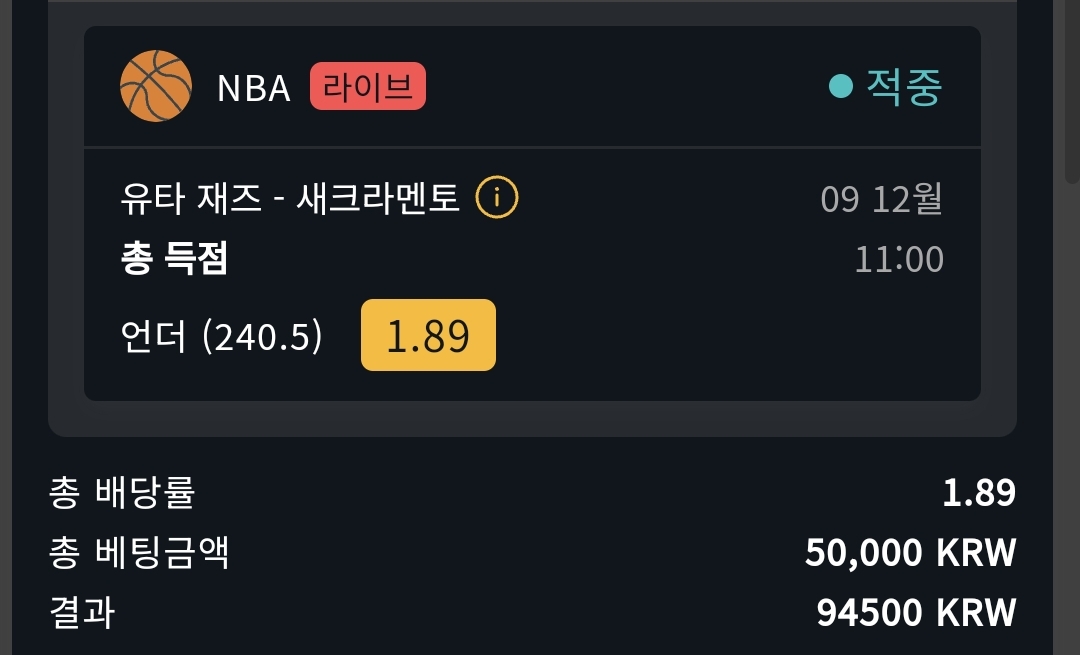Select the NBA league label
This screenshot has height=655, width=1080.
coord(253,88)
